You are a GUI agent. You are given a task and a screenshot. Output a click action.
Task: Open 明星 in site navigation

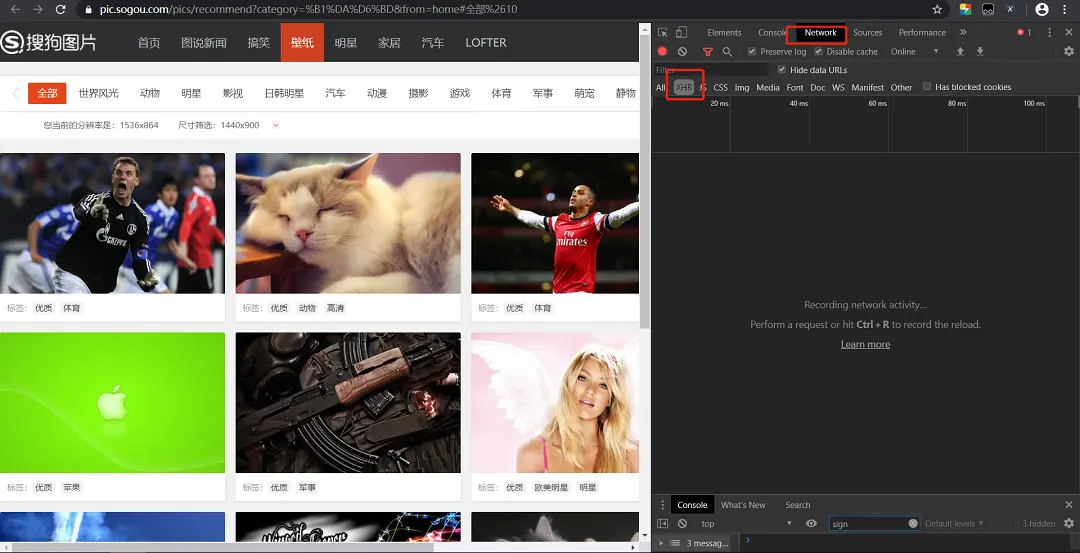coord(346,43)
